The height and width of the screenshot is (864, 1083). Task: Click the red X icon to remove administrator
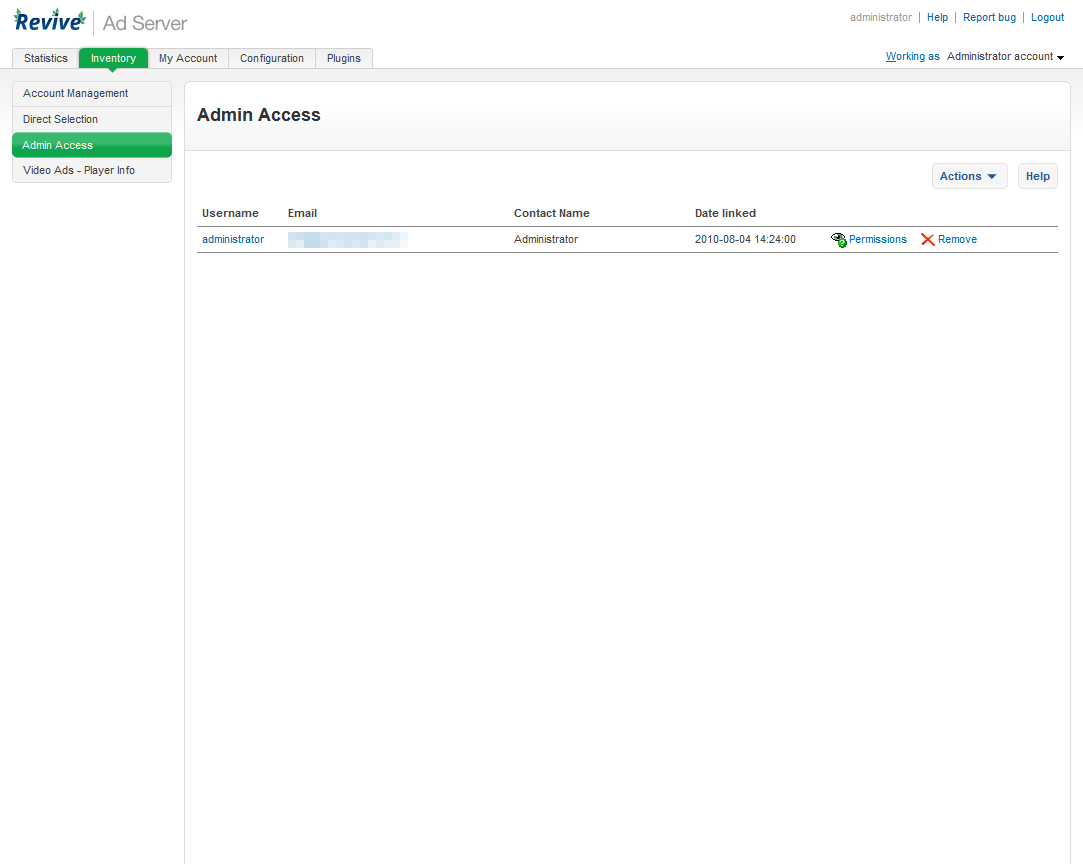(x=927, y=239)
